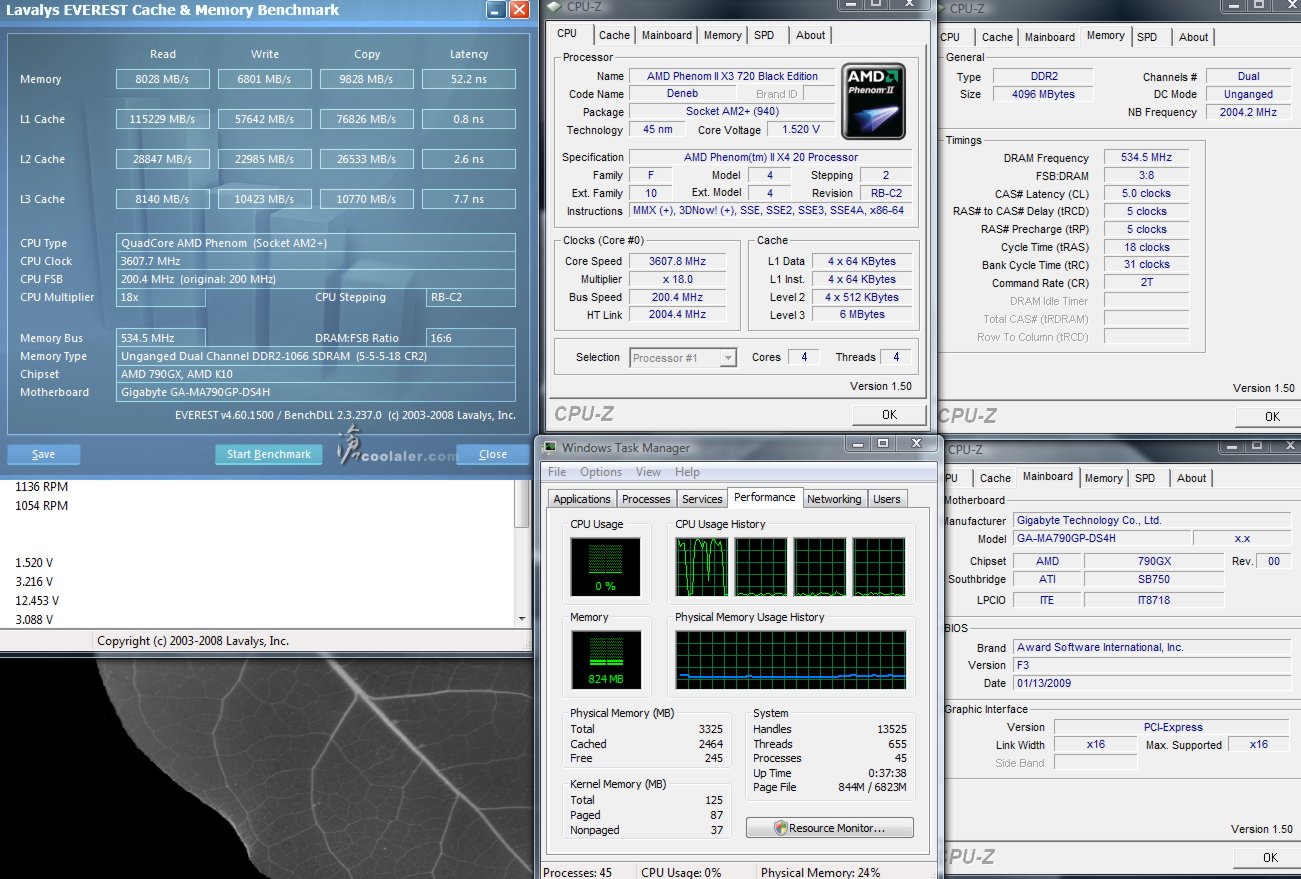This screenshot has width=1301, height=879.
Task: Click the DRAM:FSB Ratio value 16:6
Action: click(x=471, y=338)
